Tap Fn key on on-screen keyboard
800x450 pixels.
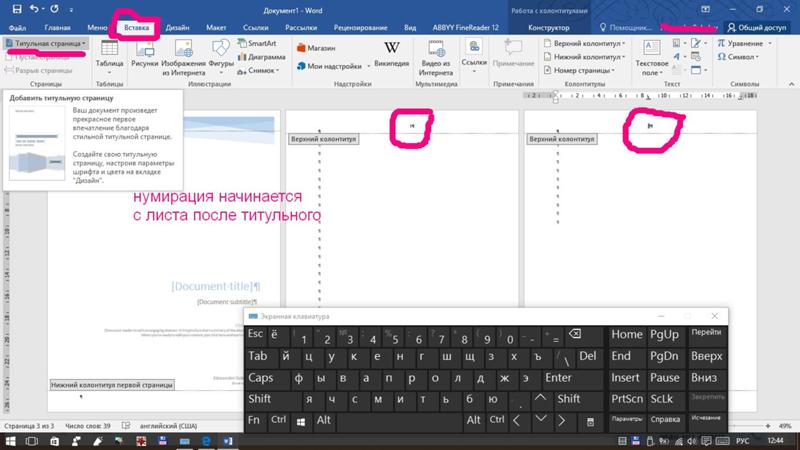click(x=254, y=420)
